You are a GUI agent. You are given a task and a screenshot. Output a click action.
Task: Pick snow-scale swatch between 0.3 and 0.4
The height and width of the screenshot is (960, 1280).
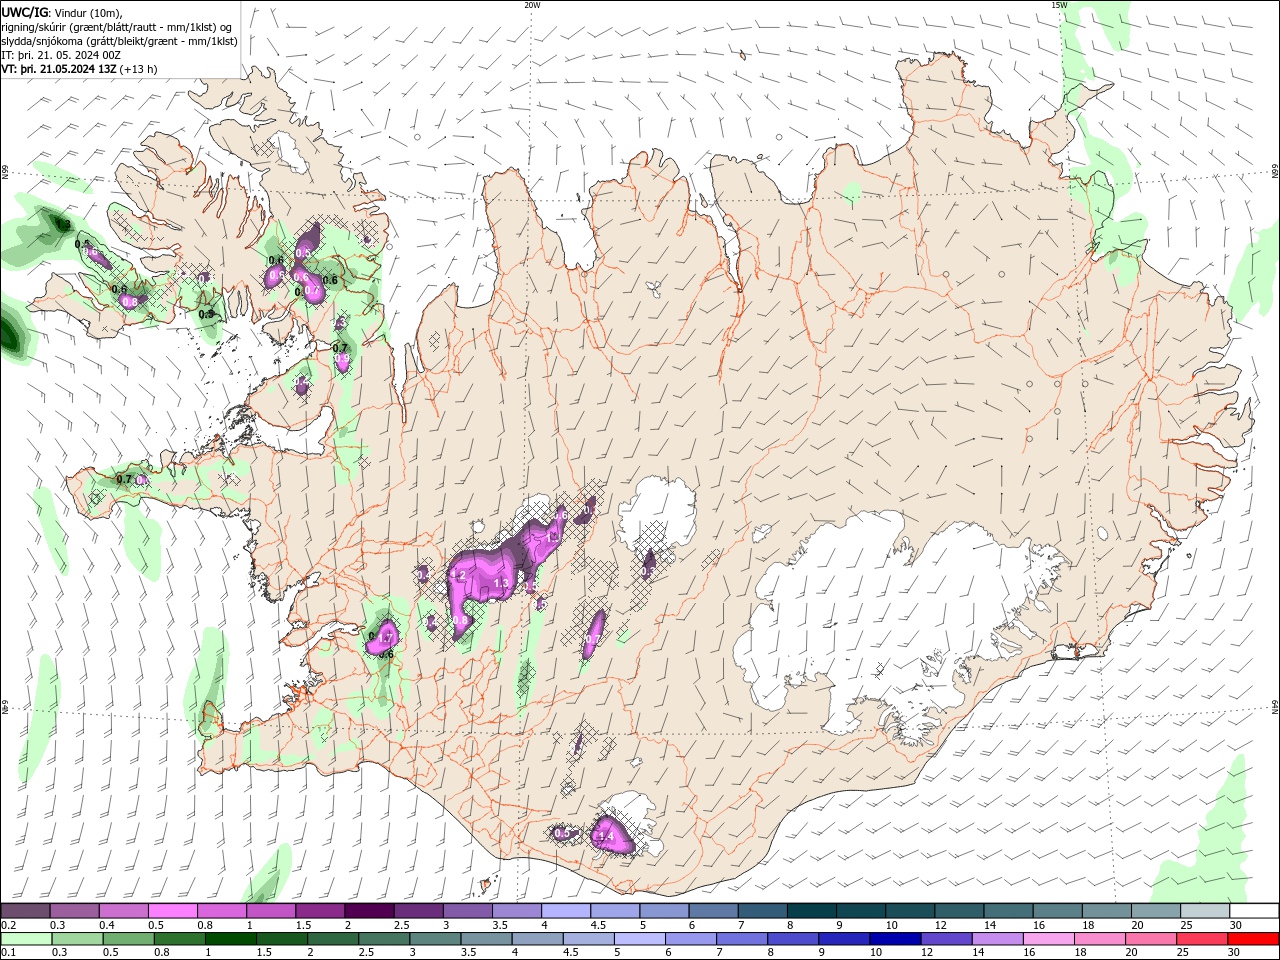coord(75,911)
